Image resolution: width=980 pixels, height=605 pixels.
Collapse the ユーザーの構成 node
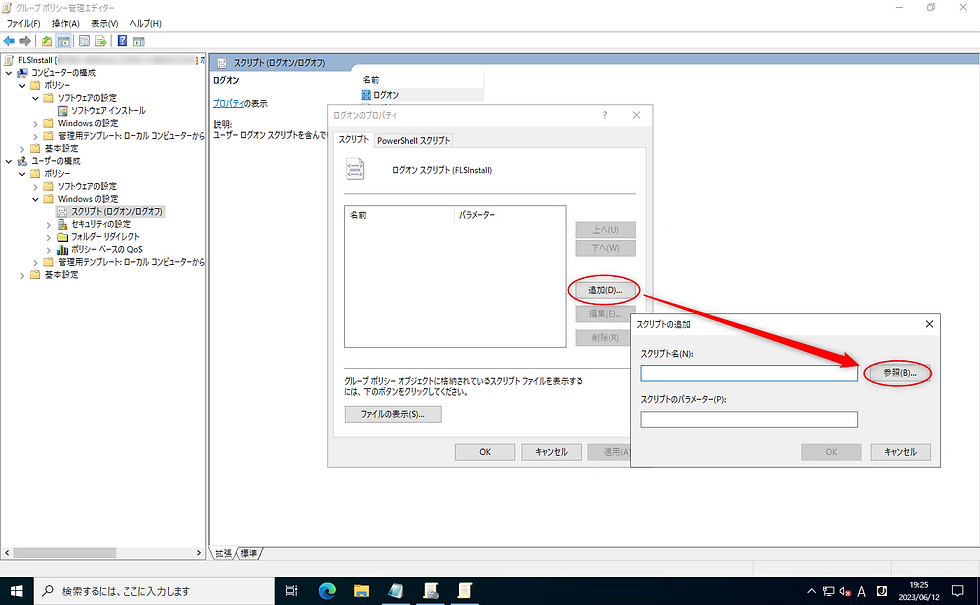[9, 161]
